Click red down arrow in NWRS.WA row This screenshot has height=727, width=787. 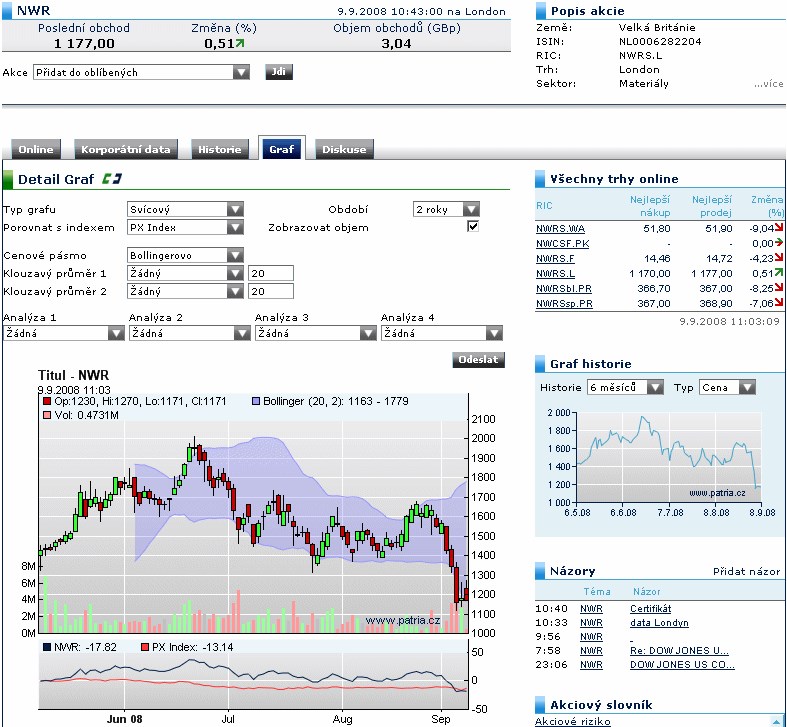click(777, 229)
